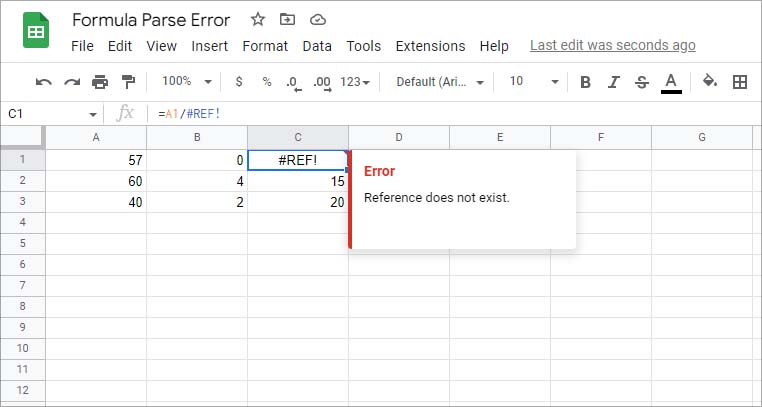Redo the last action

click(72, 82)
